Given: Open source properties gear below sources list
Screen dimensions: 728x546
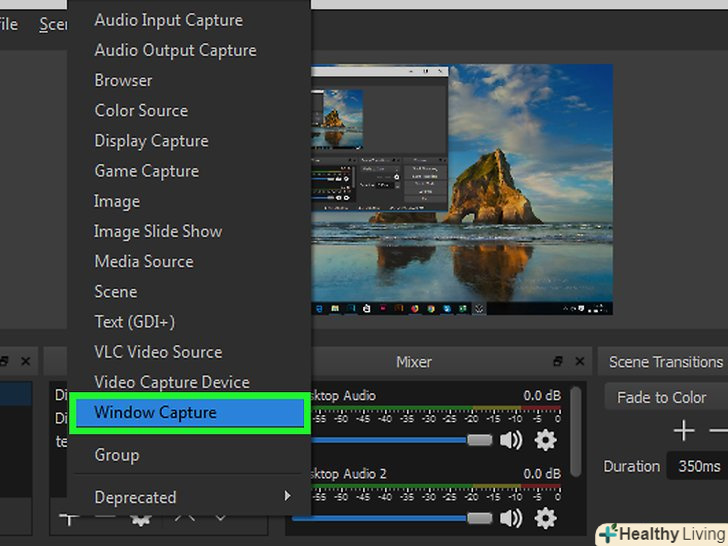Looking at the screenshot, I should [x=141, y=517].
